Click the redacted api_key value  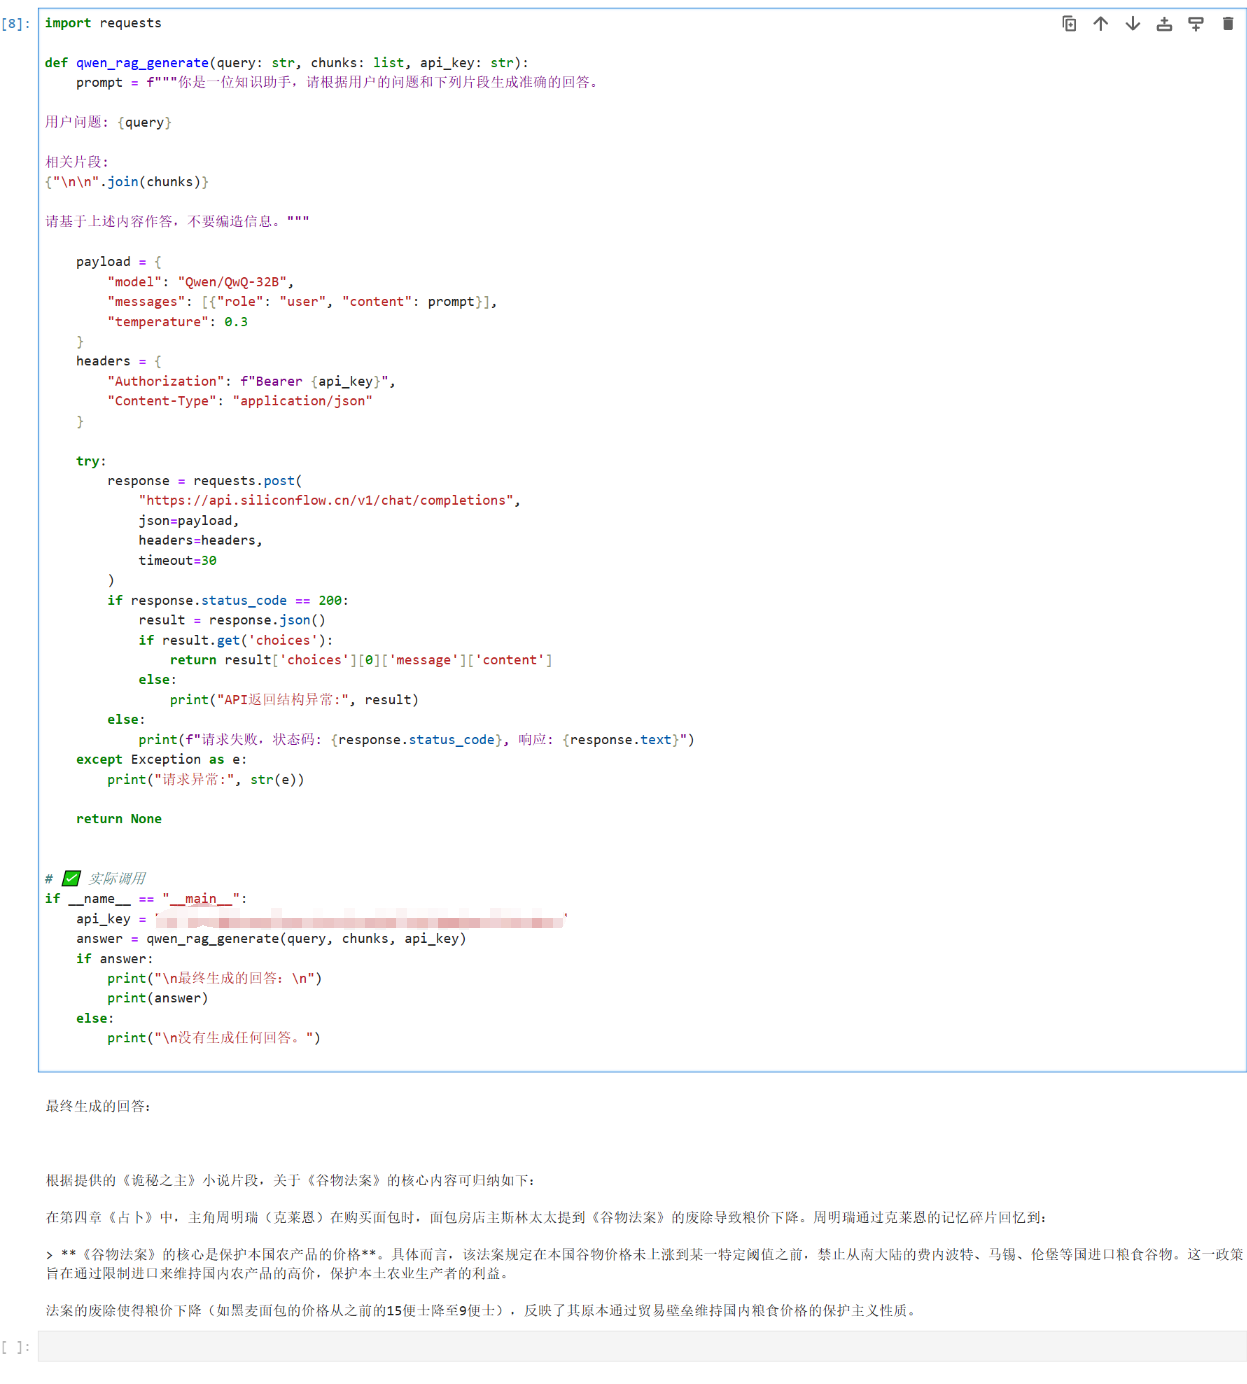point(360,920)
